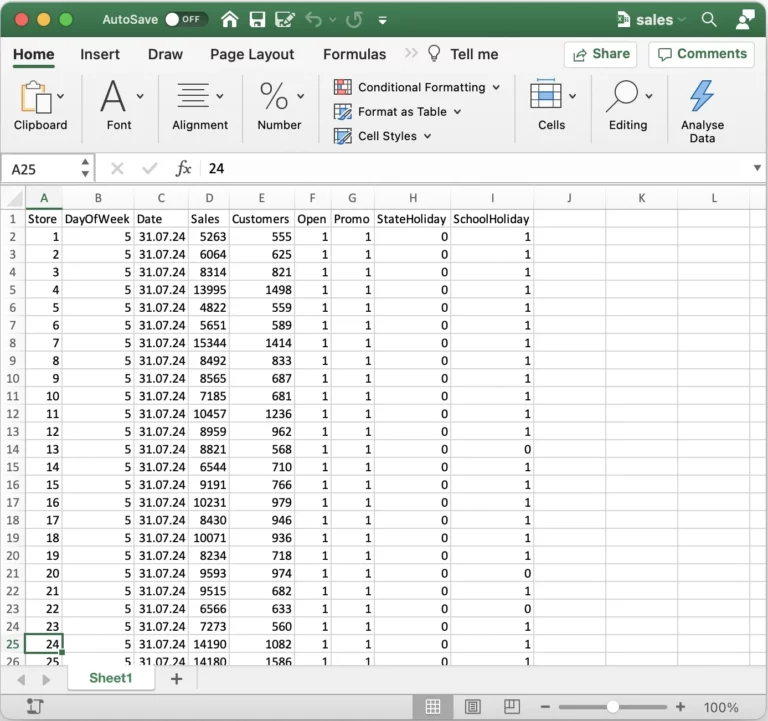Switch to Page Break Preview view
The image size is (768, 721).
pos(513,706)
